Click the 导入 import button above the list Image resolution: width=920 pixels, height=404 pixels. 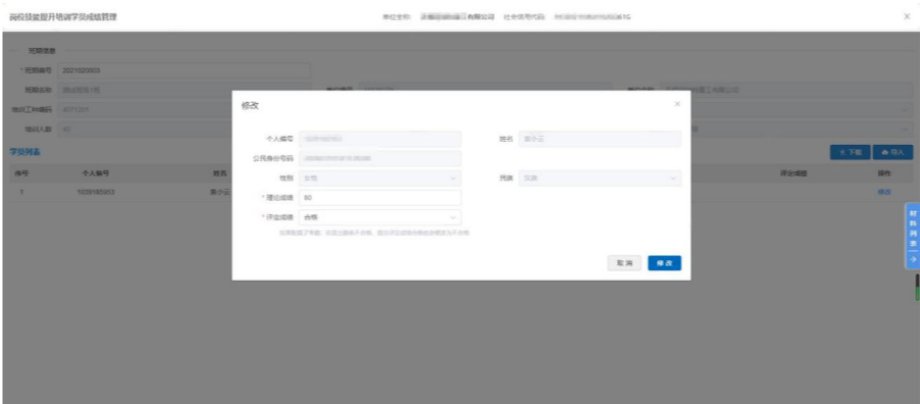pyautogui.click(x=892, y=152)
